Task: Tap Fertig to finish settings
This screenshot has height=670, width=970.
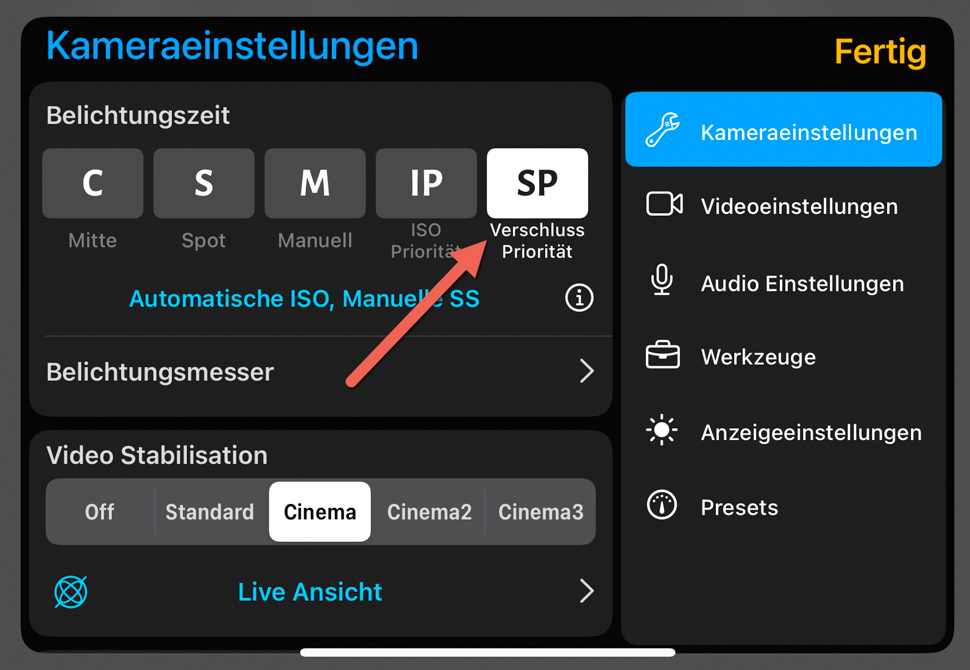Action: [x=880, y=53]
